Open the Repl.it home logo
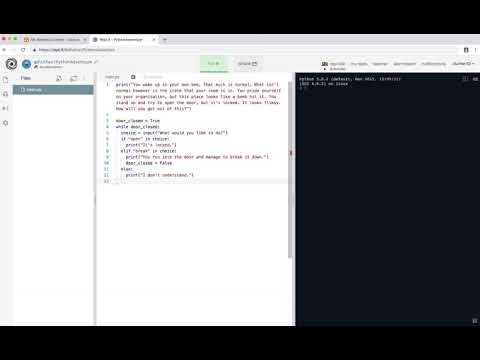Image resolution: width=480 pixels, height=360 pixels. click(11, 64)
